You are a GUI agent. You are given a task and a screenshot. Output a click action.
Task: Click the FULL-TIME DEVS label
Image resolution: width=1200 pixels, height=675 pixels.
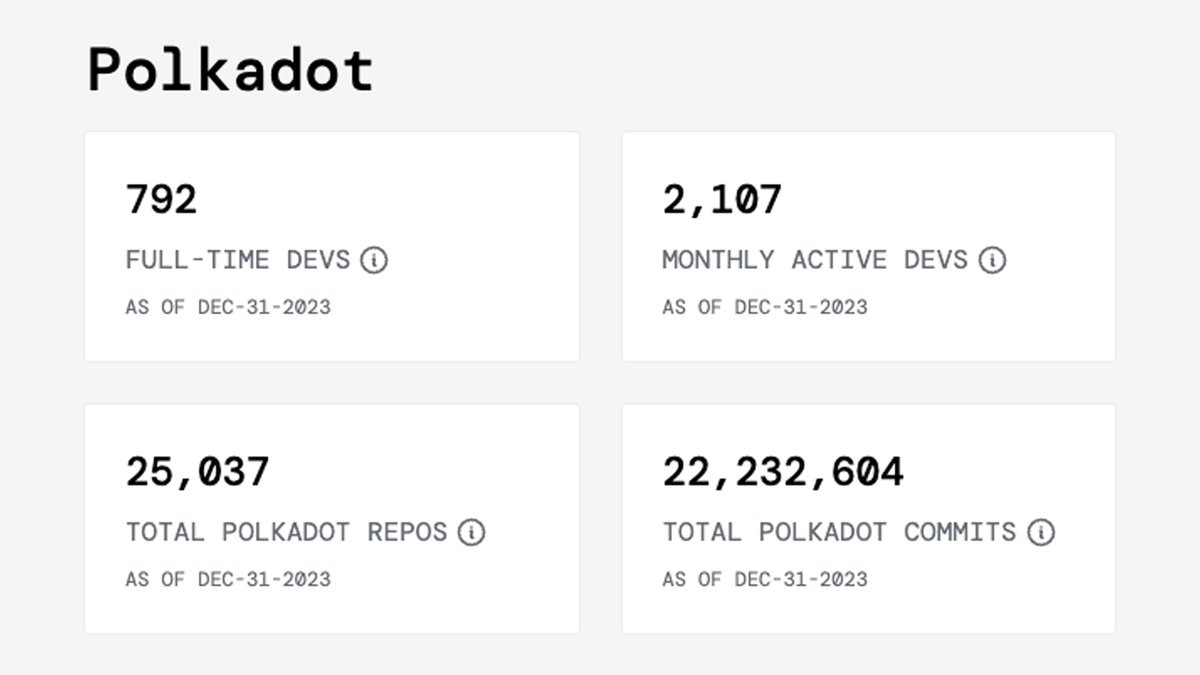(x=238, y=260)
